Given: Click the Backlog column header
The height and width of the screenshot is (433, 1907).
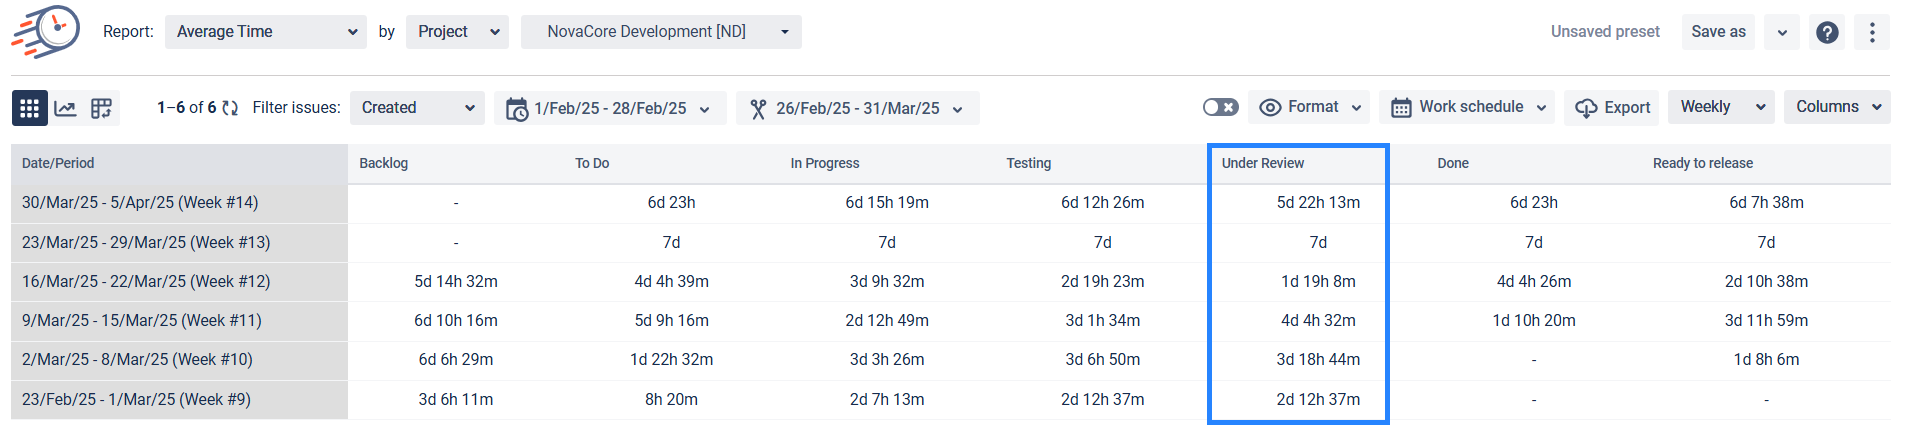Looking at the screenshot, I should 383,163.
